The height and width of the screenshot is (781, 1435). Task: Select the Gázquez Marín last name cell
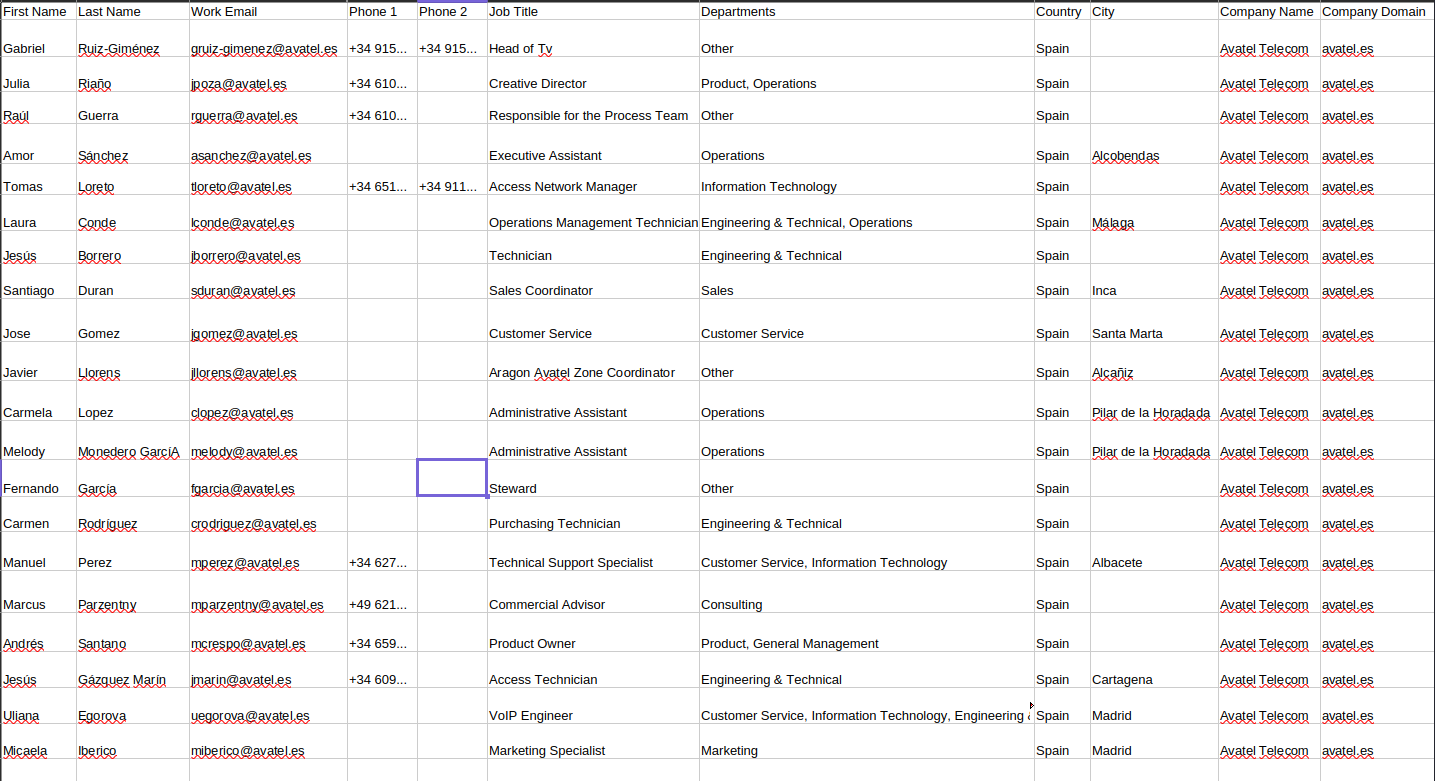click(132, 670)
